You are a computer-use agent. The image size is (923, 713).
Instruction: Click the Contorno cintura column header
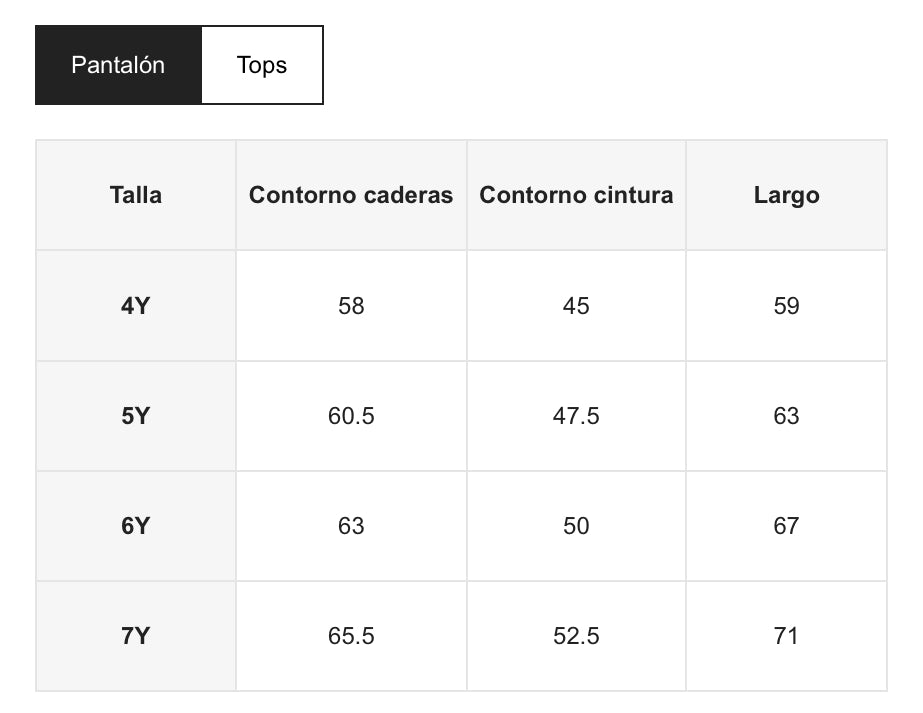pyautogui.click(x=576, y=195)
